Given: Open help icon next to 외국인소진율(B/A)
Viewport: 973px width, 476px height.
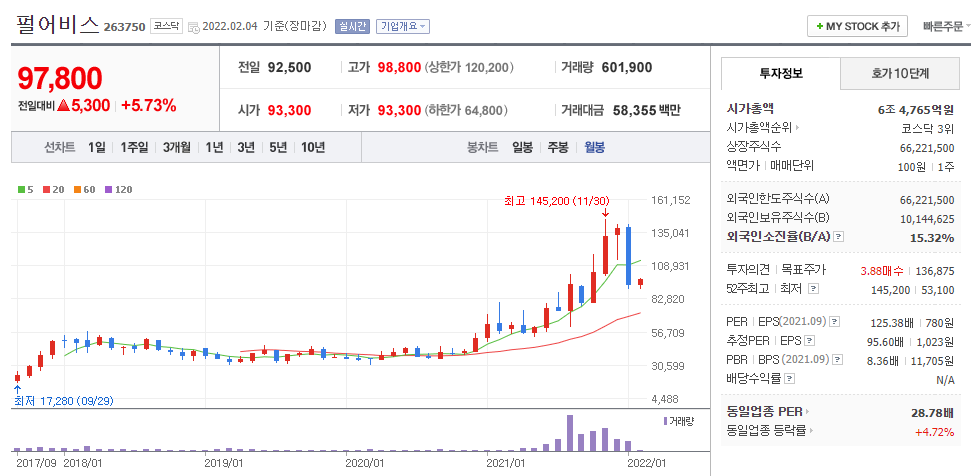Looking at the screenshot, I should [838, 236].
